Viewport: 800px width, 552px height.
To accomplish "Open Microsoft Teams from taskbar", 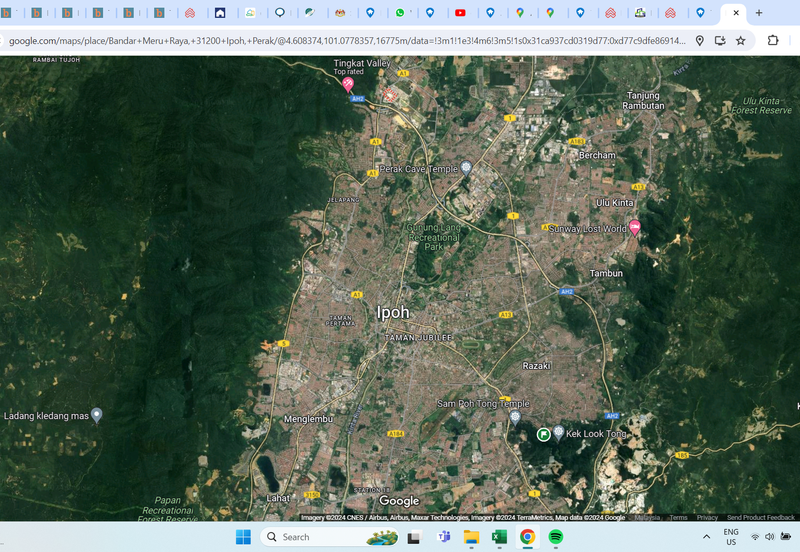I will [443, 537].
